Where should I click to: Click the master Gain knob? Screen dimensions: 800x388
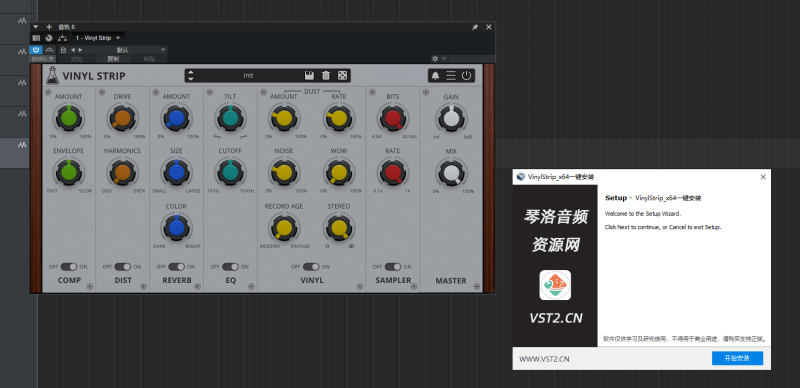pyautogui.click(x=451, y=118)
